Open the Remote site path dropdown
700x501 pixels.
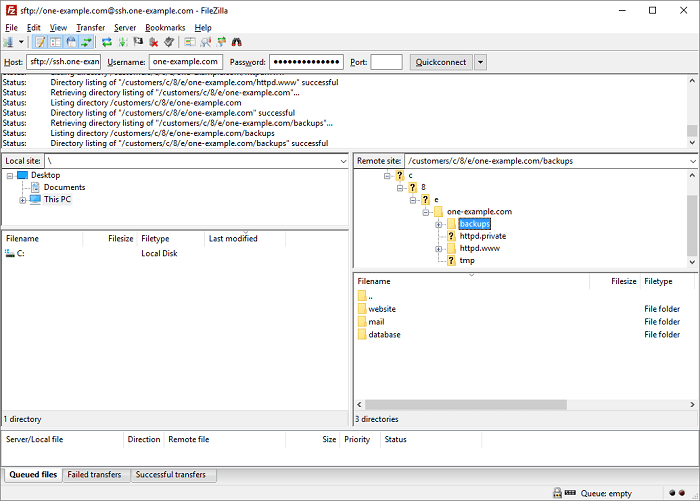tap(692, 161)
